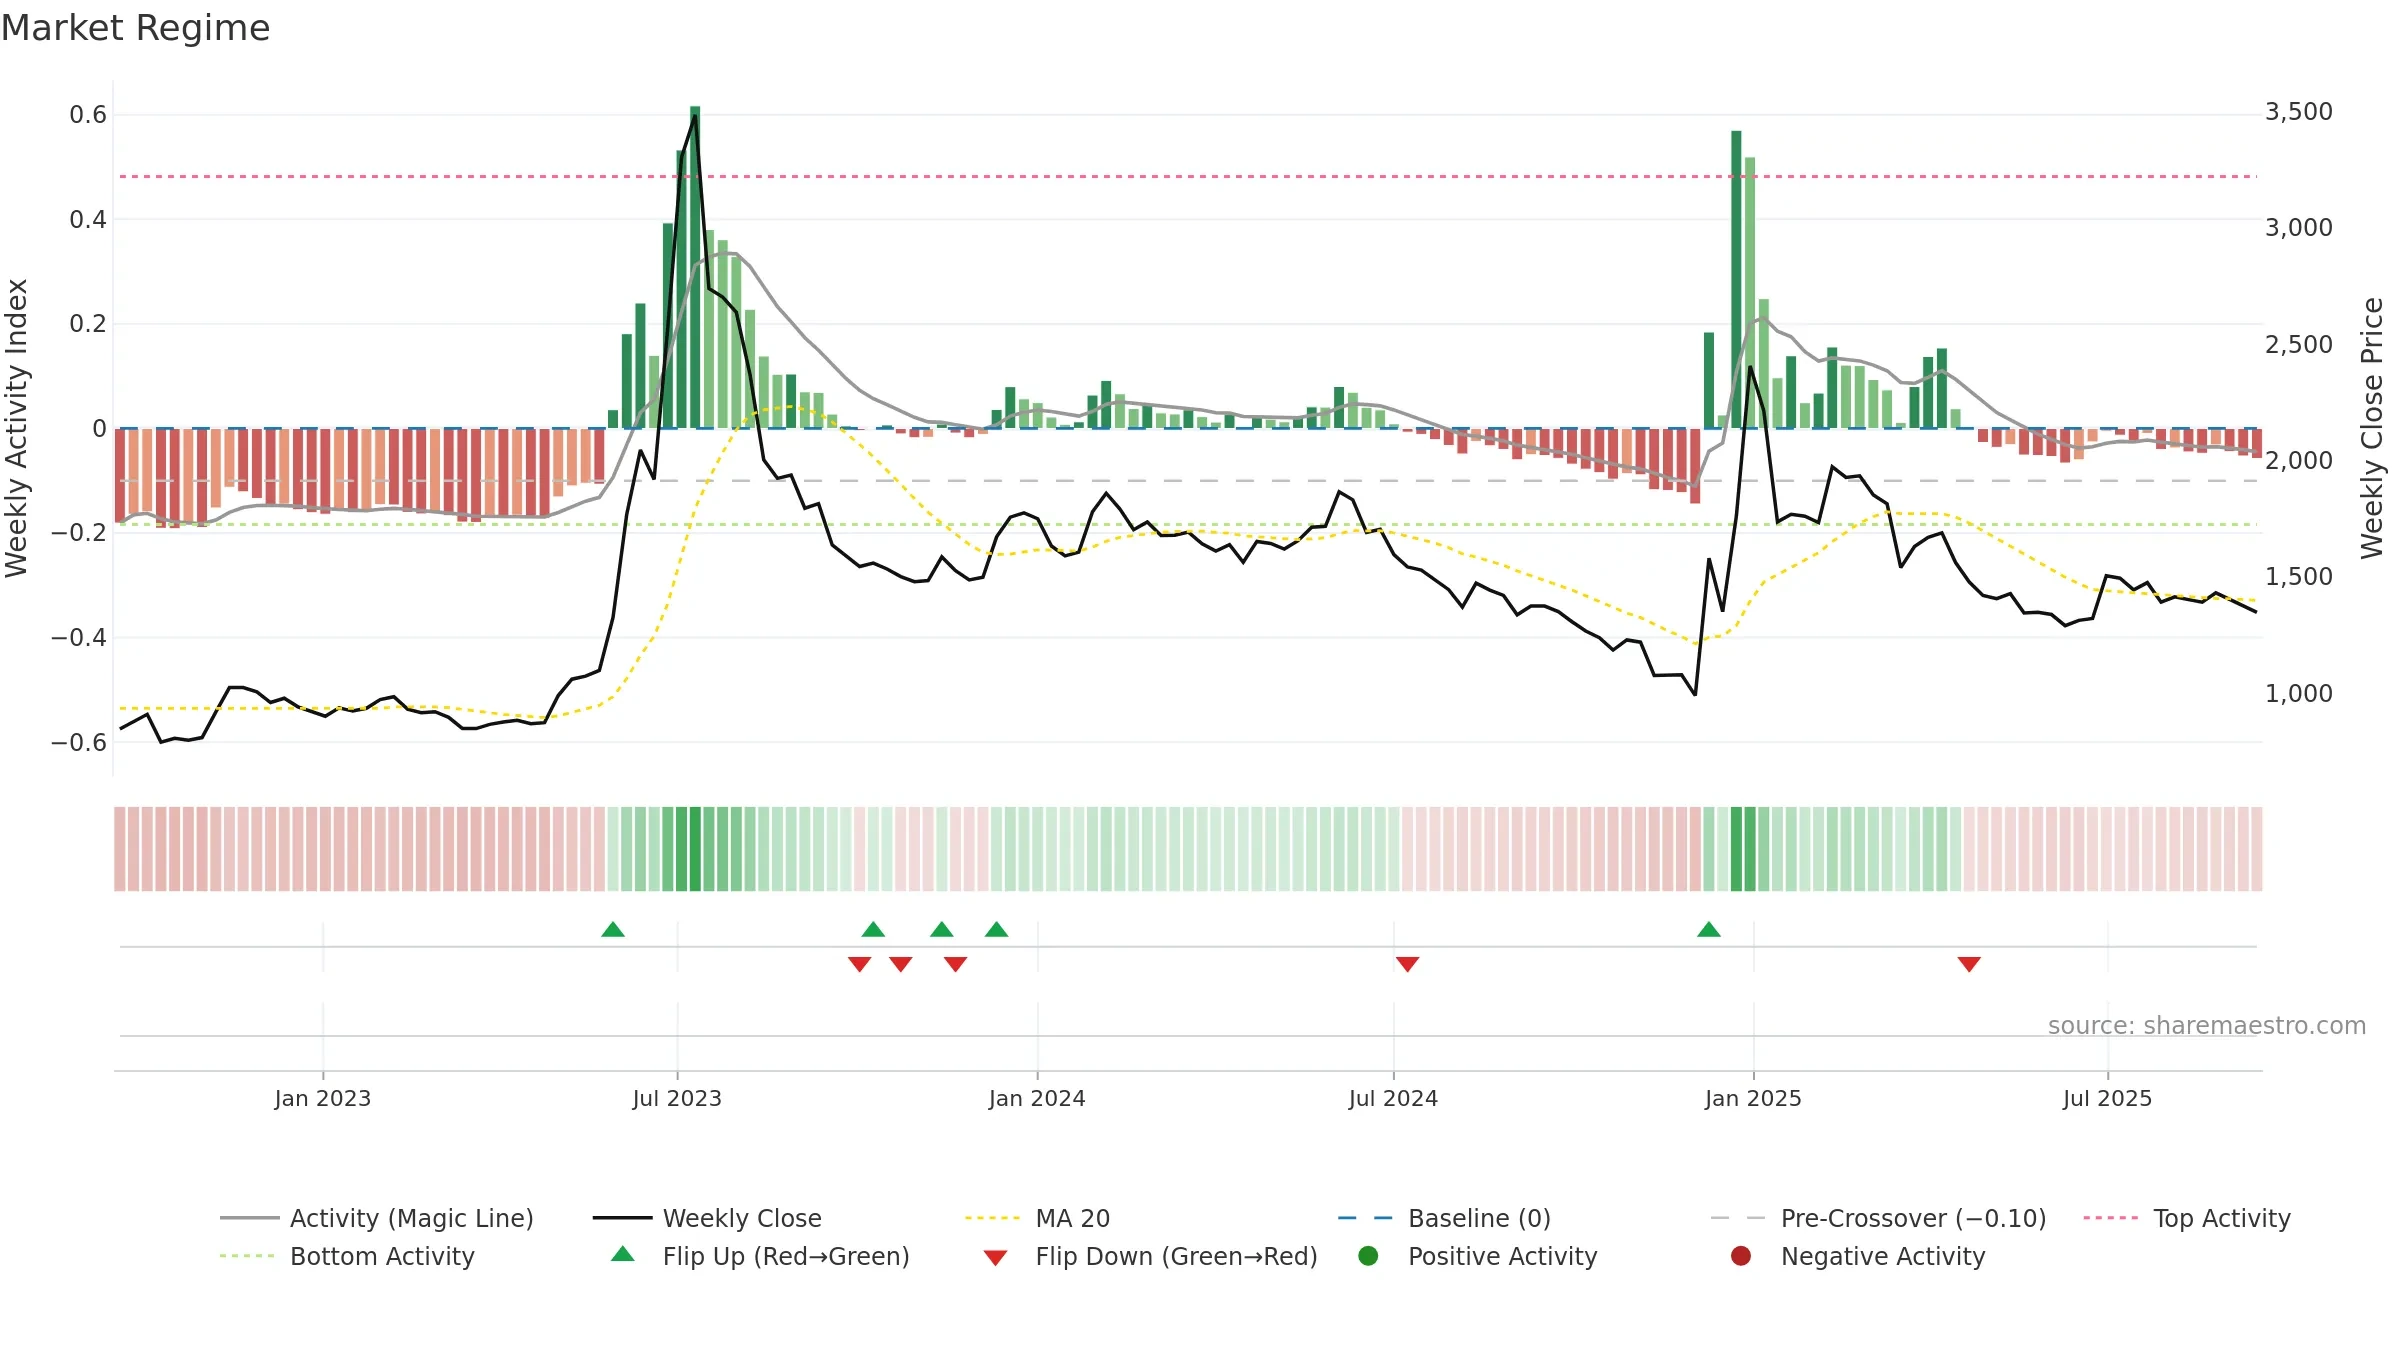
Task: Click the red flip-down triangle just after Jul 2024
Action: pyautogui.click(x=1407, y=964)
